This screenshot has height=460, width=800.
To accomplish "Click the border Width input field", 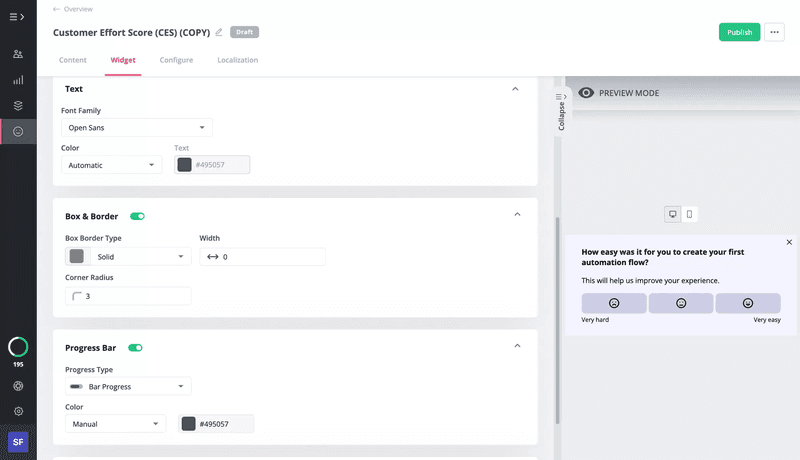I will pyautogui.click(x=262, y=257).
